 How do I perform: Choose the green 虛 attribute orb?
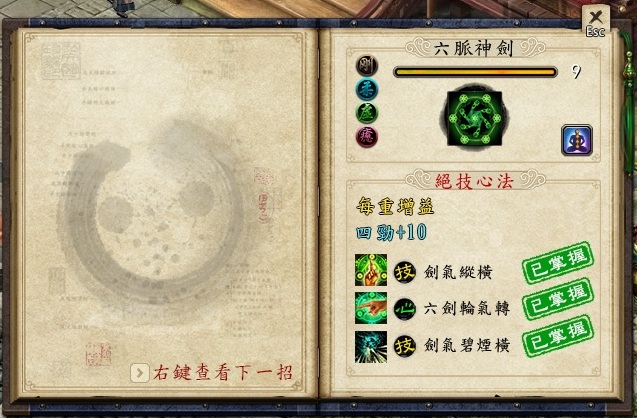coord(367,113)
